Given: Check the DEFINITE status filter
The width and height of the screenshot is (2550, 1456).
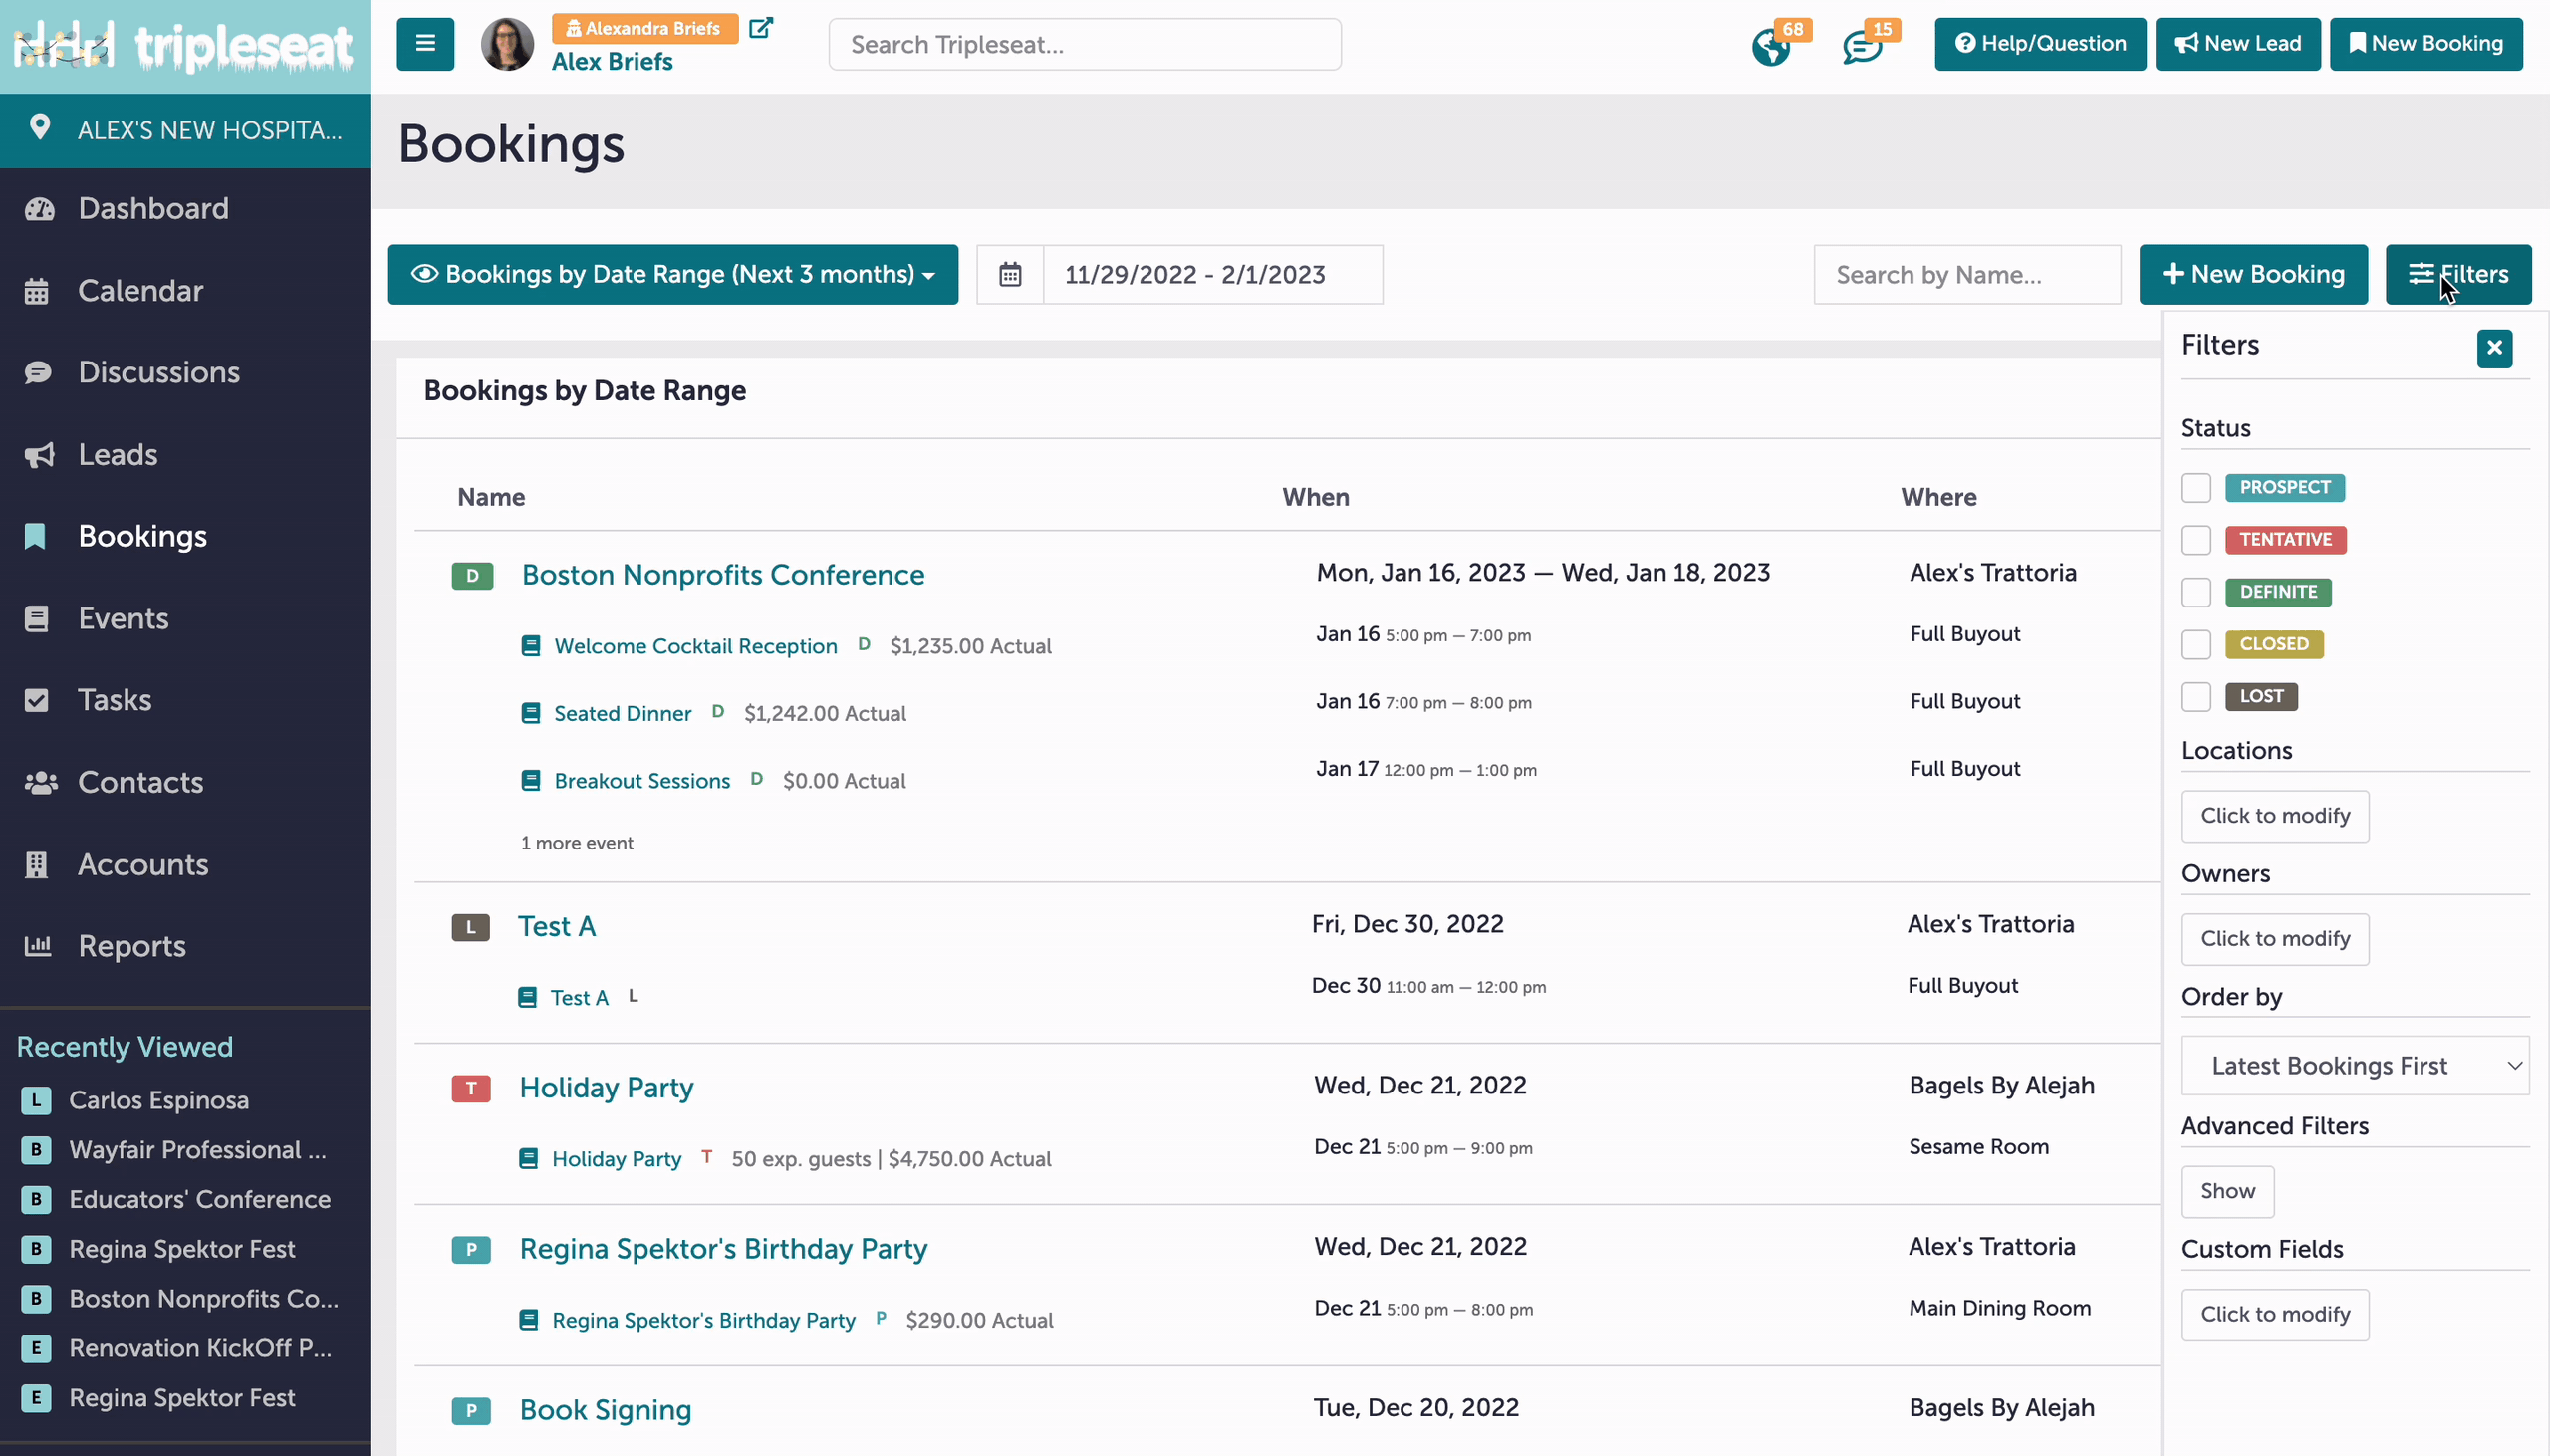Looking at the screenshot, I should 2196,592.
